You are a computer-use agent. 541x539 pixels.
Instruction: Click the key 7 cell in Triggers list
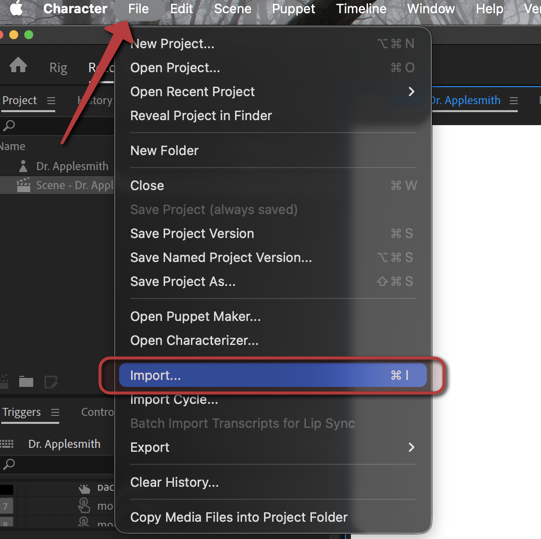coord(7,506)
